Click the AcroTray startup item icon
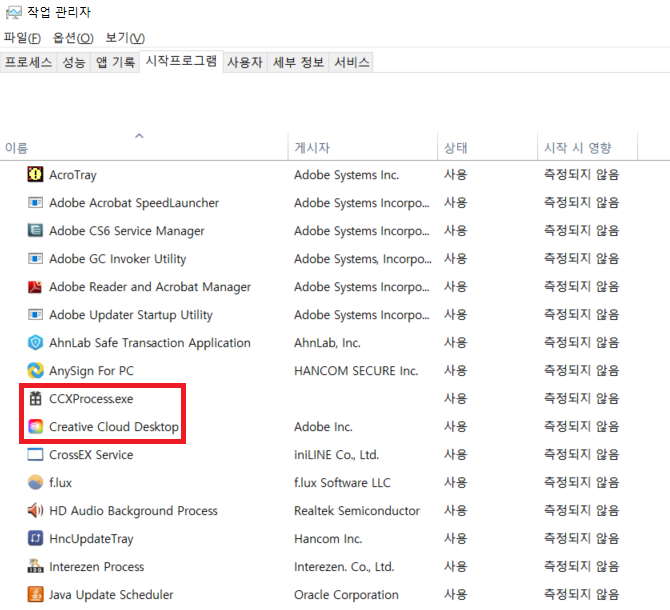Viewport: 670px width, 610px height. coord(35,174)
